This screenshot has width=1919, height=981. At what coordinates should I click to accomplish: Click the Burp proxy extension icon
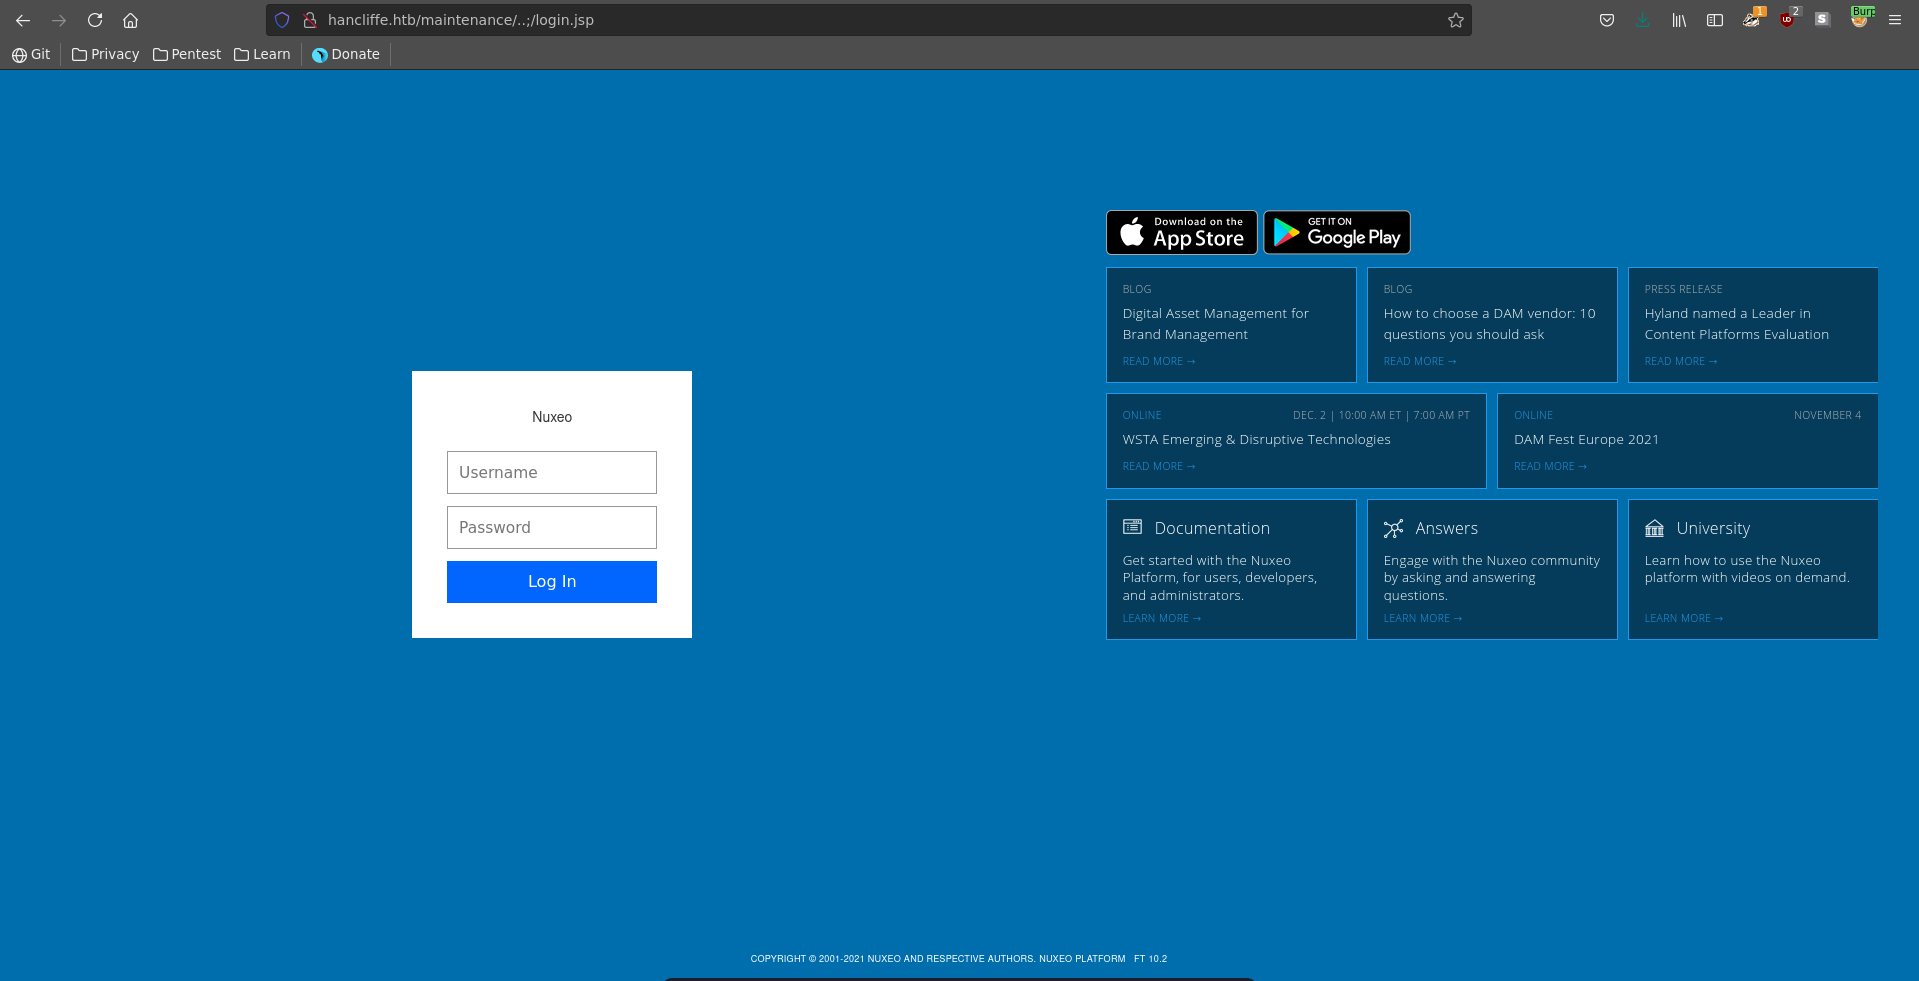[1860, 20]
